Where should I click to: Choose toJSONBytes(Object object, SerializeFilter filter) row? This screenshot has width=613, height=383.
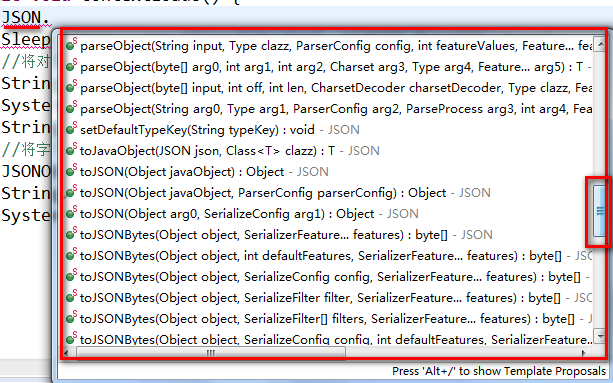coord(328,298)
